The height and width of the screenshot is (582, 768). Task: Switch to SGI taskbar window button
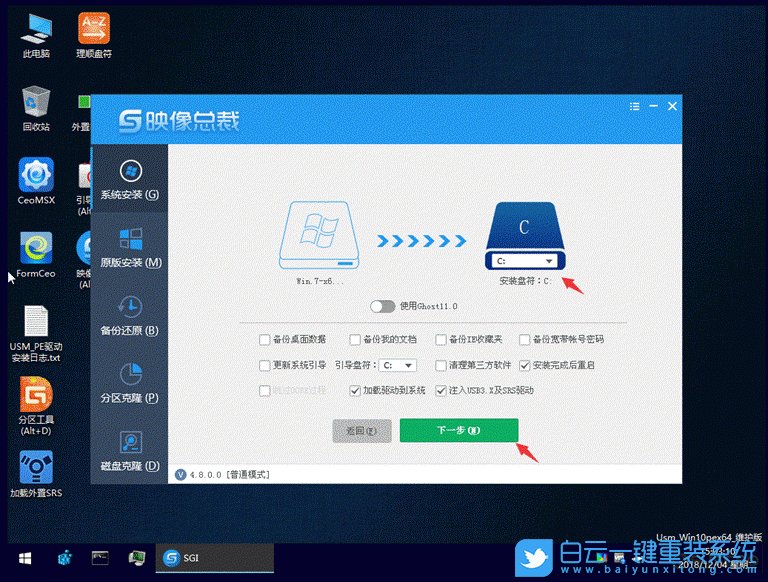215,558
